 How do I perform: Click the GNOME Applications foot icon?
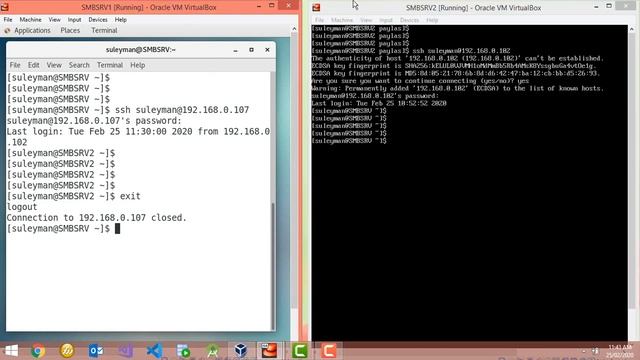7,31
